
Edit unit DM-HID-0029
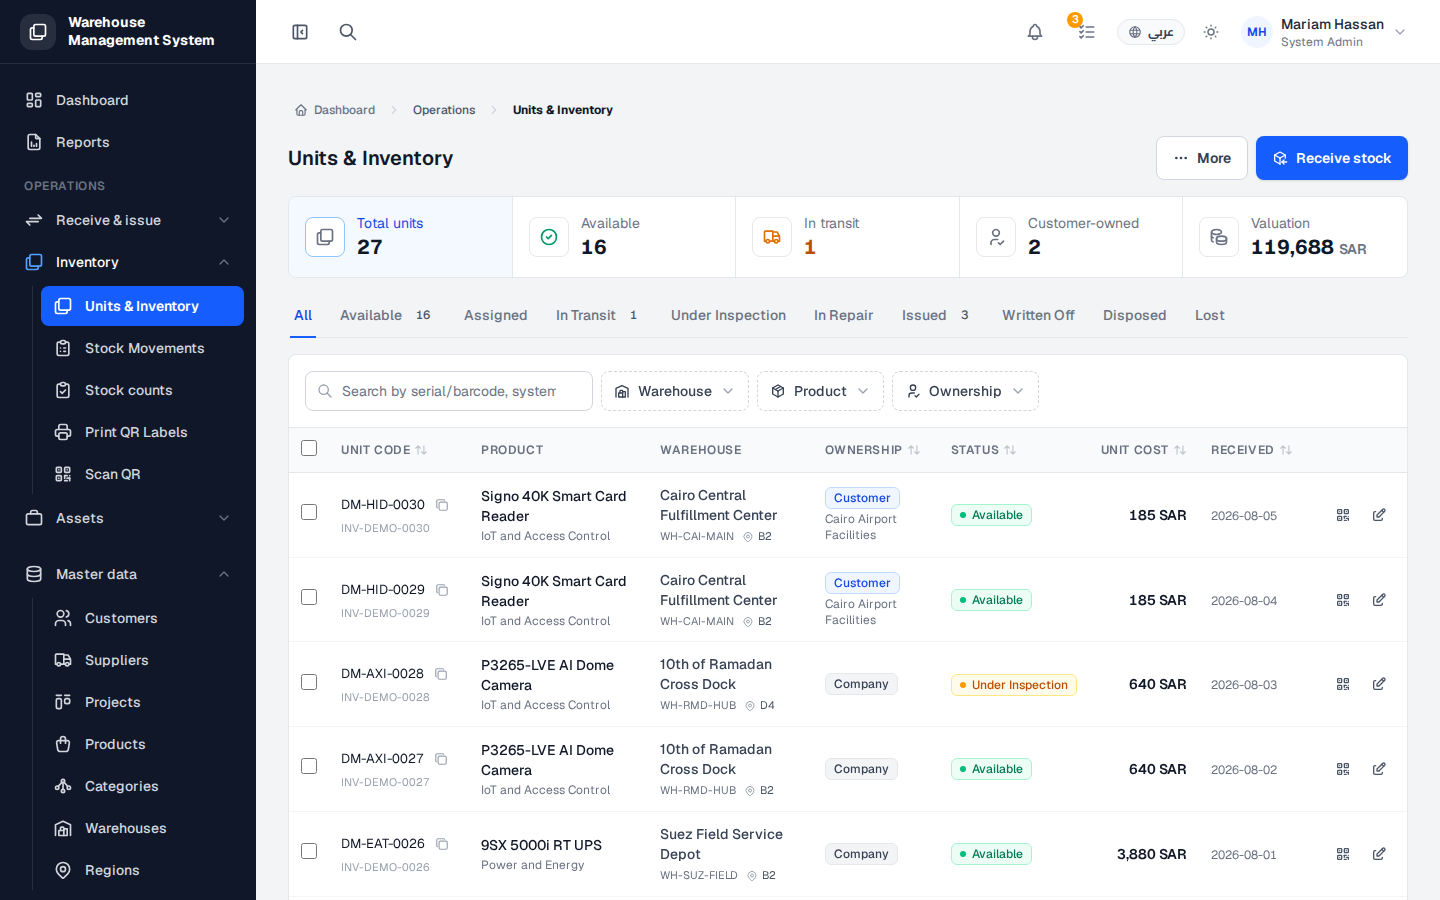pyautogui.click(x=1379, y=600)
